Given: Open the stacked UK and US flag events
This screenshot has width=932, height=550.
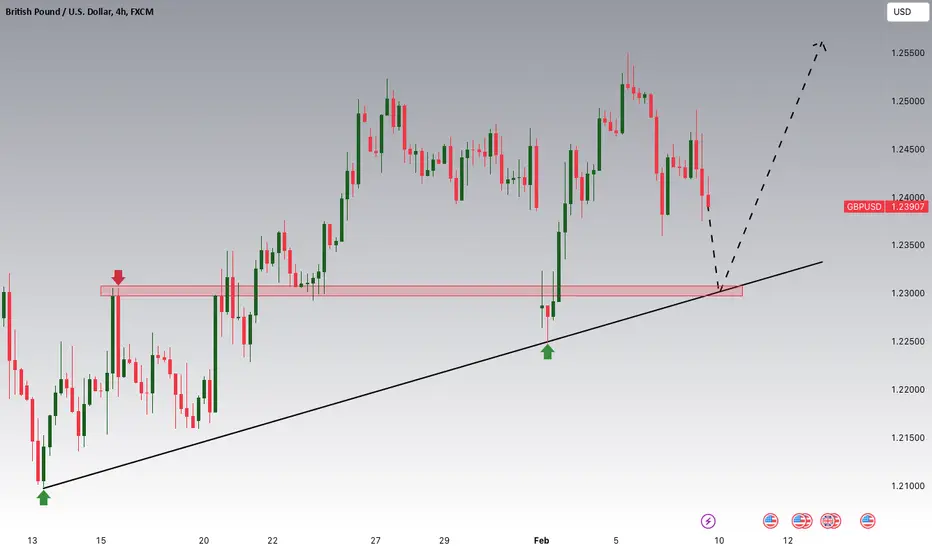Looking at the screenshot, I should [830, 521].
